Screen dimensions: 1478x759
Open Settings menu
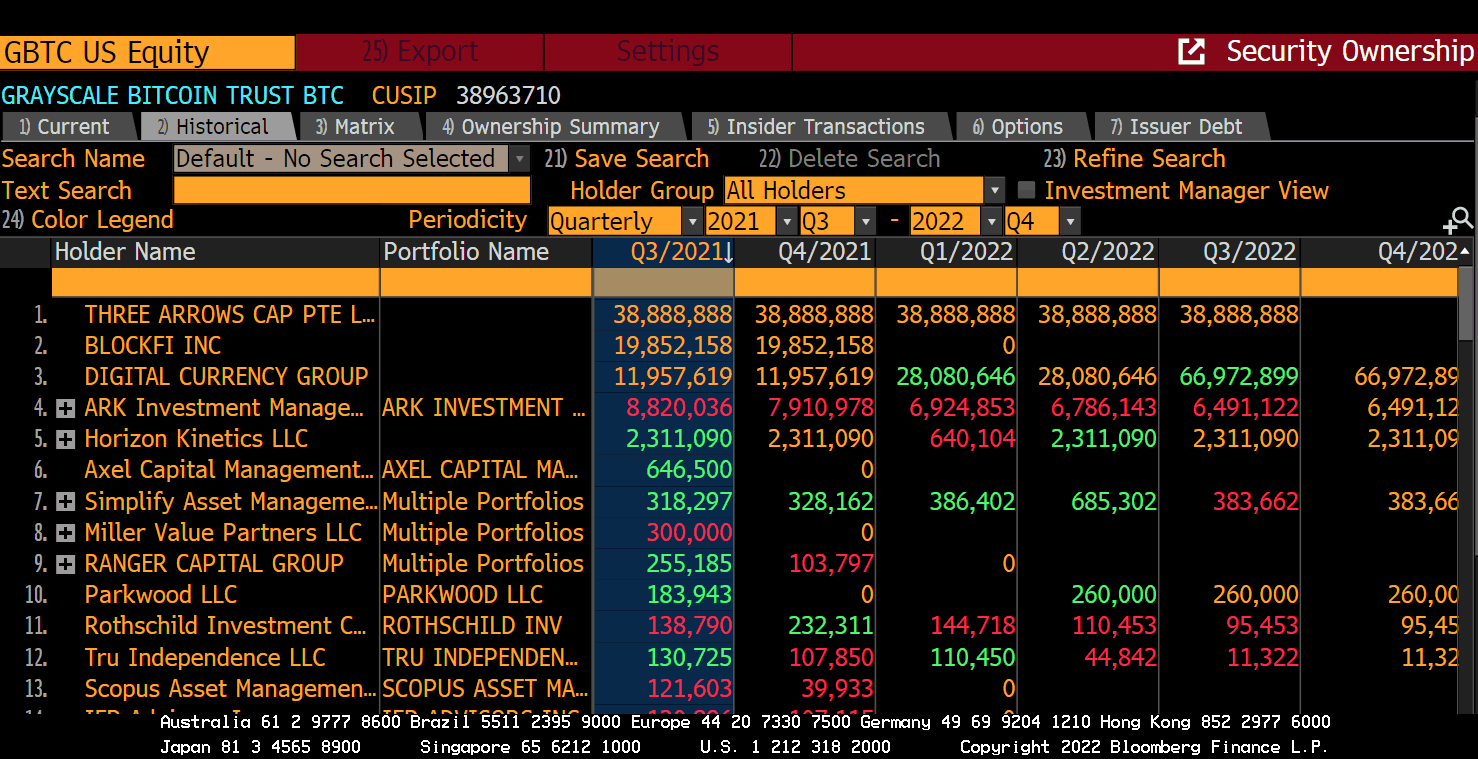[x=668, y=52]
